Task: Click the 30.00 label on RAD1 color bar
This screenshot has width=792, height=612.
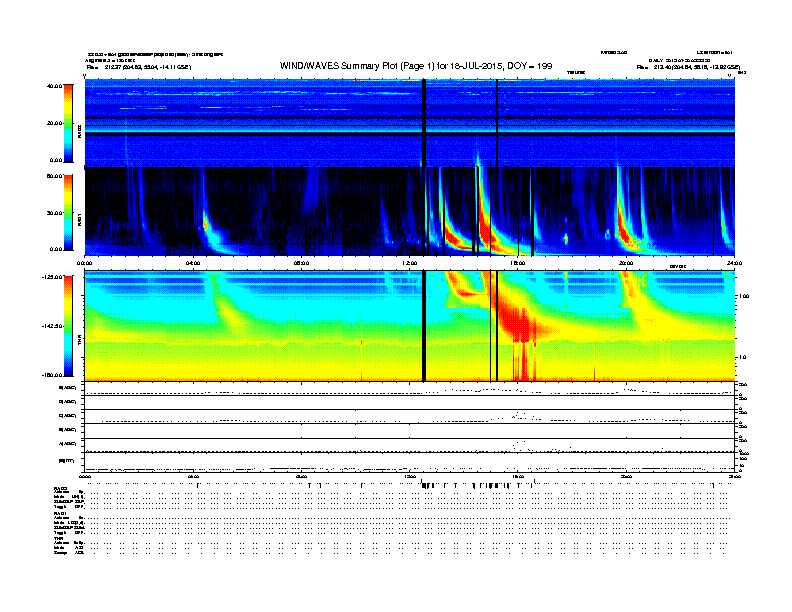Action: [54, 213]
